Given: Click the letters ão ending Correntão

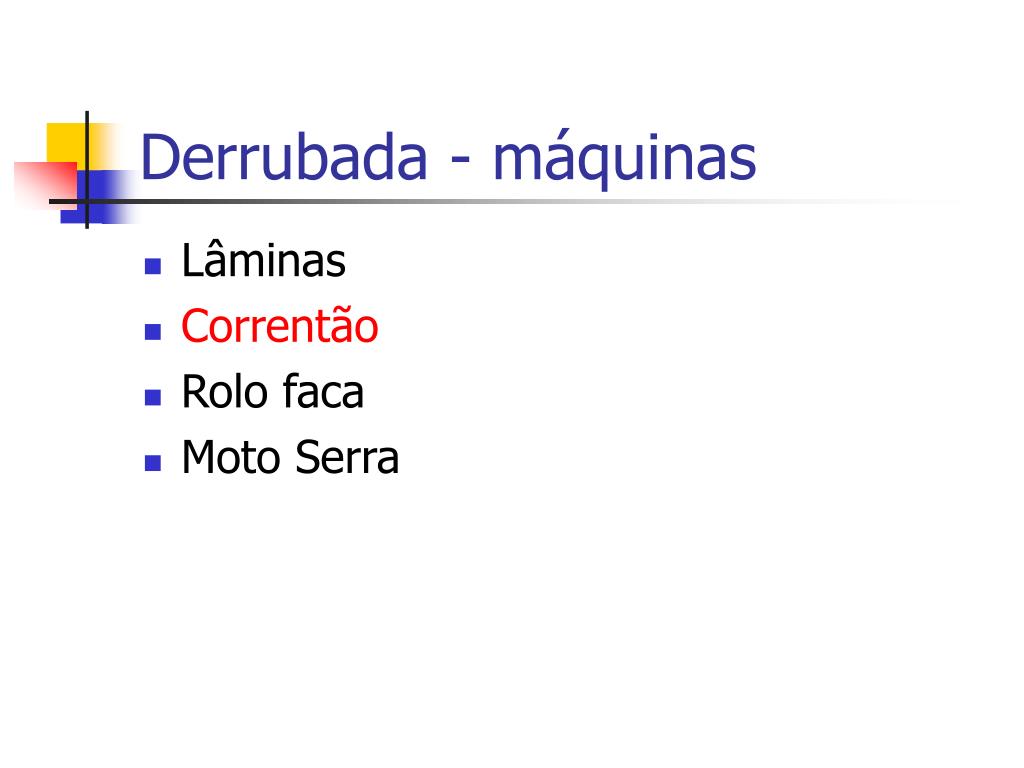Looking at the screenshot, I should (x=354, y=325).
